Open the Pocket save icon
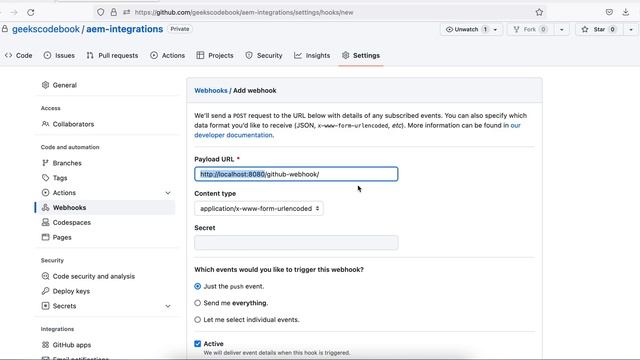The image size is (640, 360). (609, 12)
